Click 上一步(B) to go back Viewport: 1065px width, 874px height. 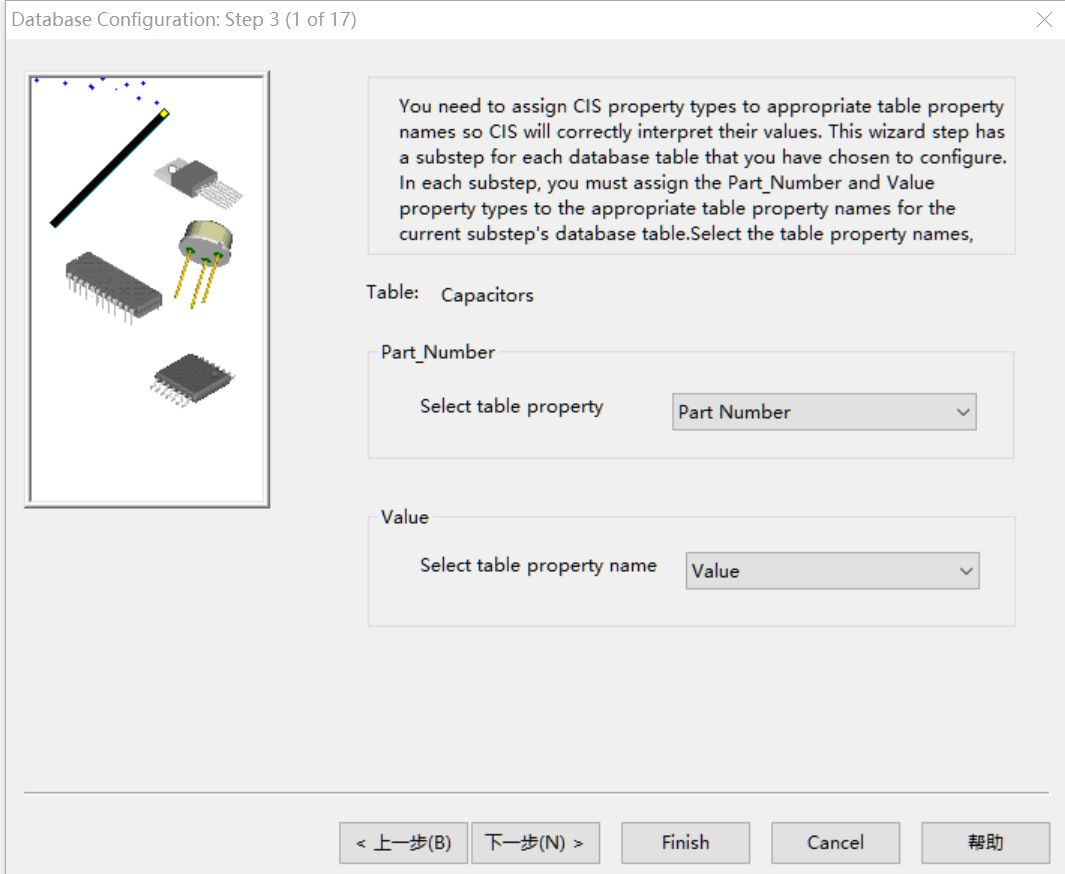(x=403, y=842)
